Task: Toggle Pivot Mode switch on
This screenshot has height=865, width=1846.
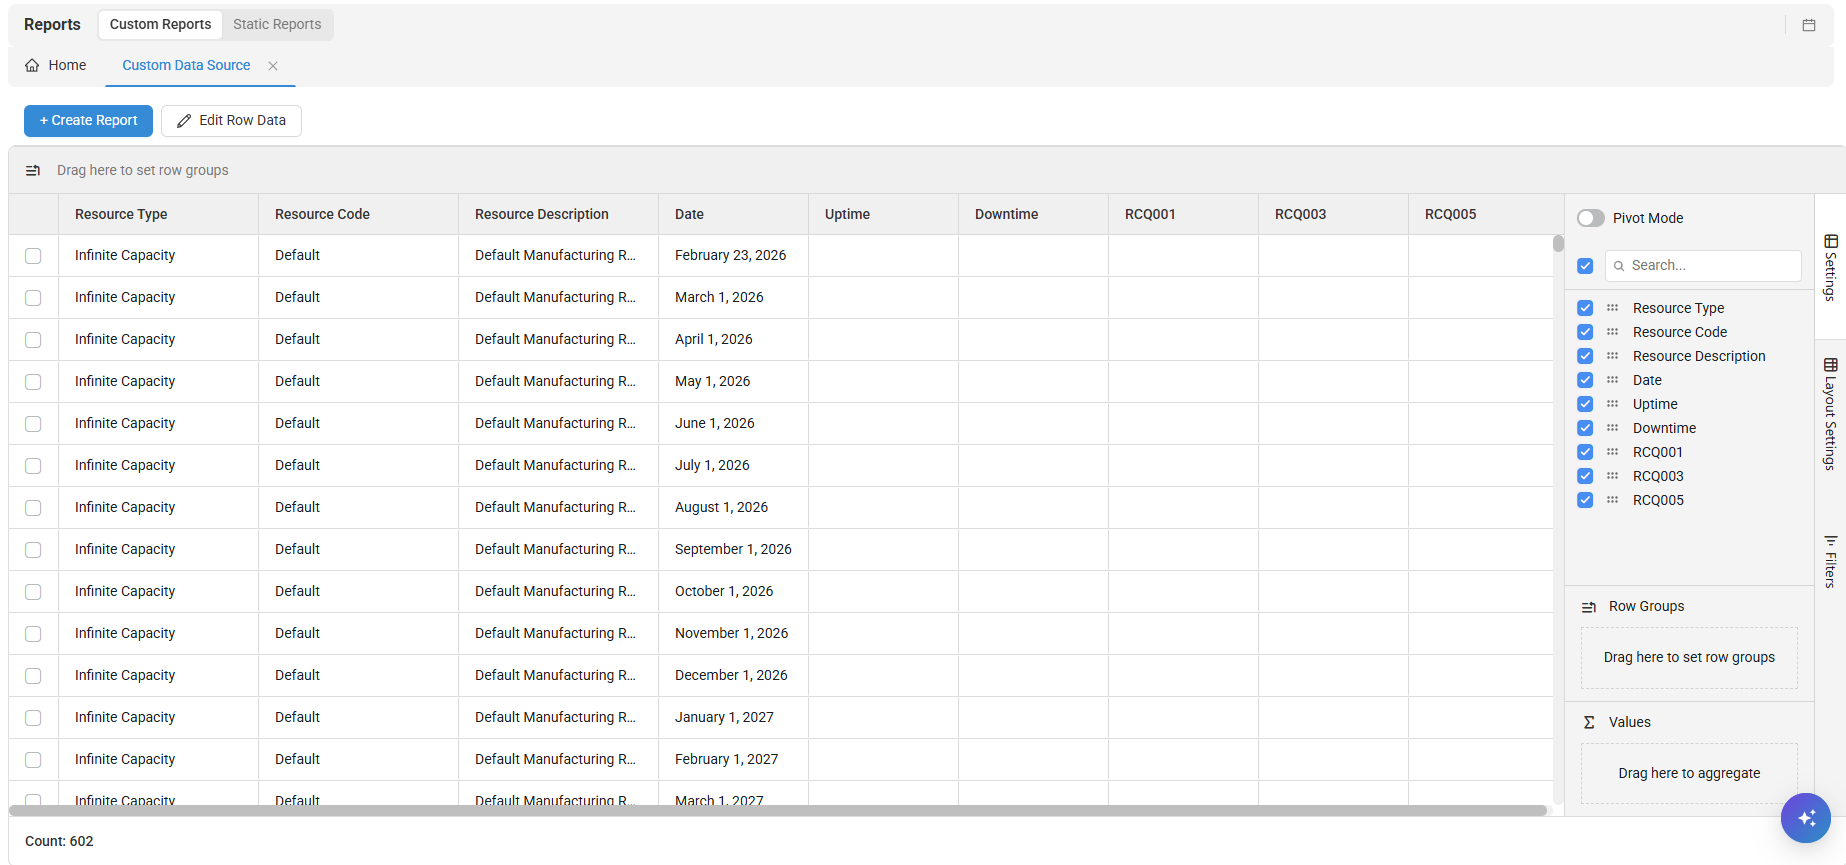Action: [1590, 218]
